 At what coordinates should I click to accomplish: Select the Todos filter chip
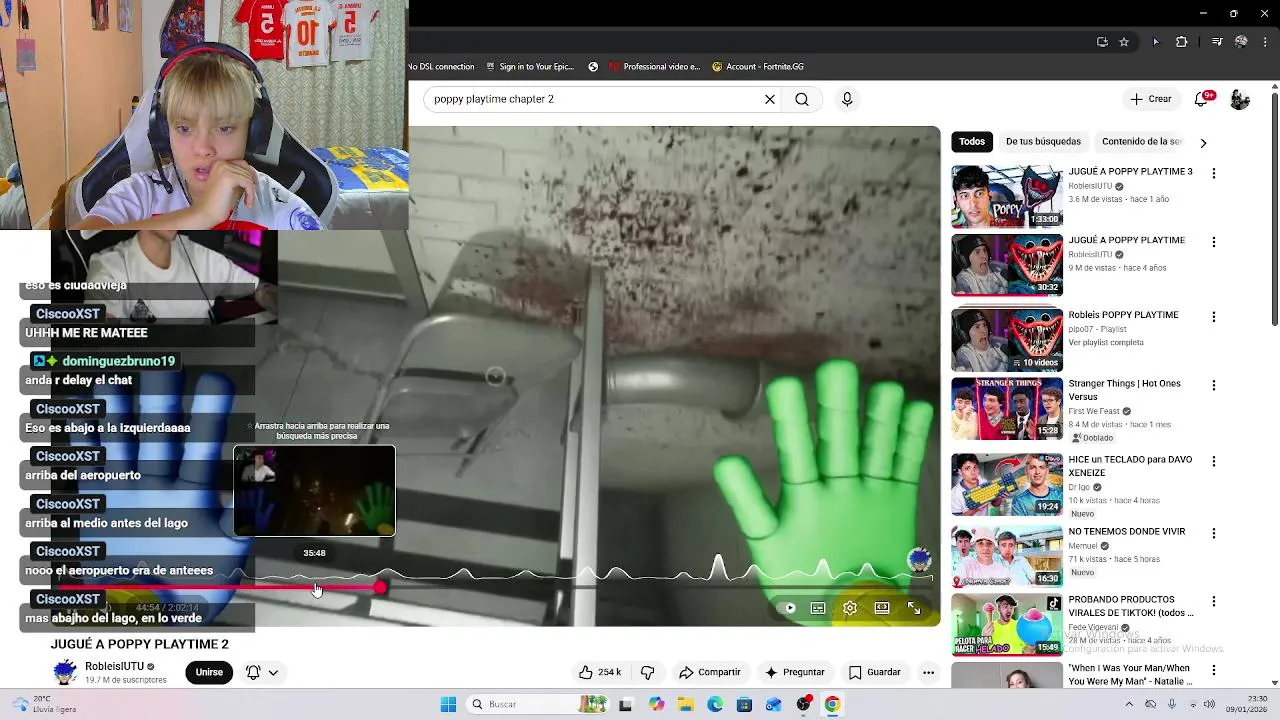point(972,142)
